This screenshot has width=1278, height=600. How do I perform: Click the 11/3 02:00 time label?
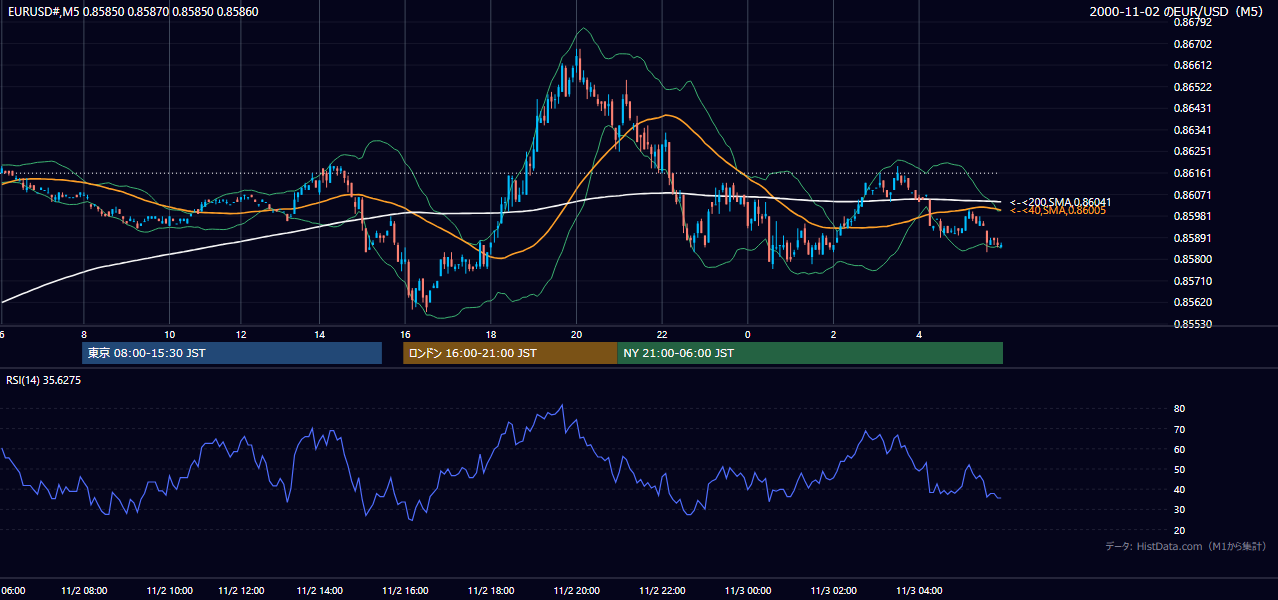(834, 591)
